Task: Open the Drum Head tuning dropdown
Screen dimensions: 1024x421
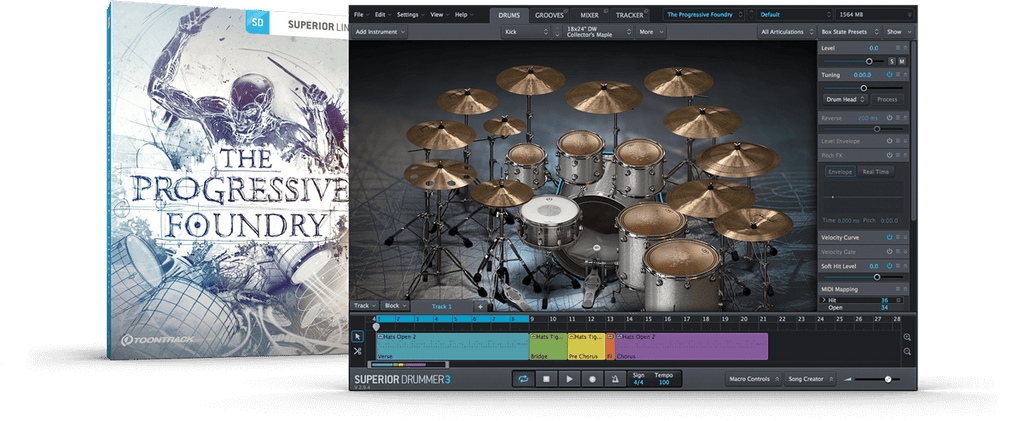Action: coord(845,99)
